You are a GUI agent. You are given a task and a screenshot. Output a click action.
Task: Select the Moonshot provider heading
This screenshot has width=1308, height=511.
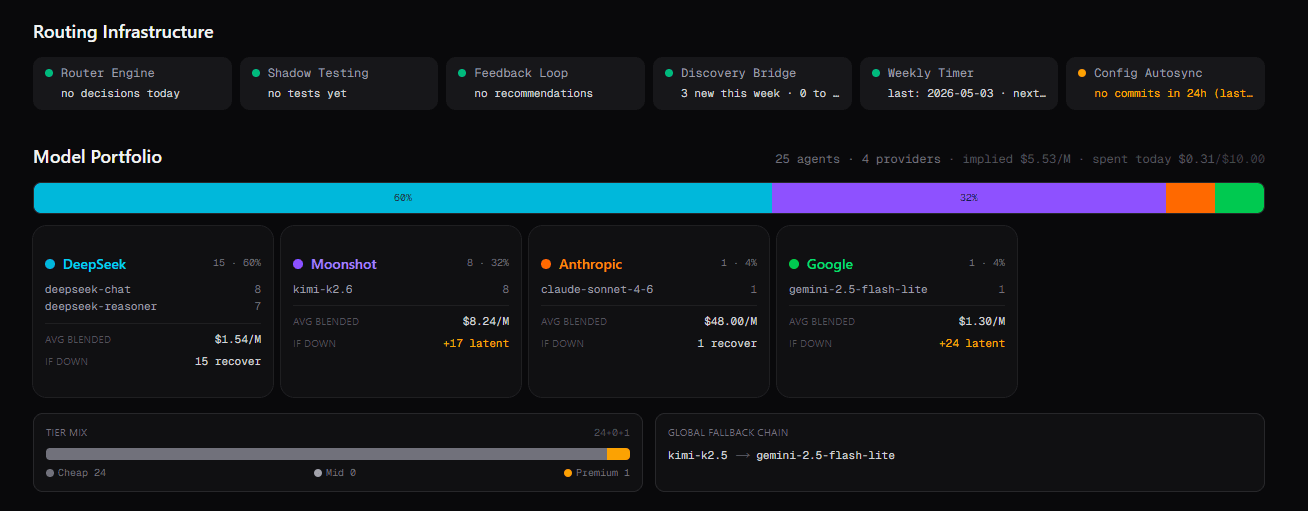[344, 264]
